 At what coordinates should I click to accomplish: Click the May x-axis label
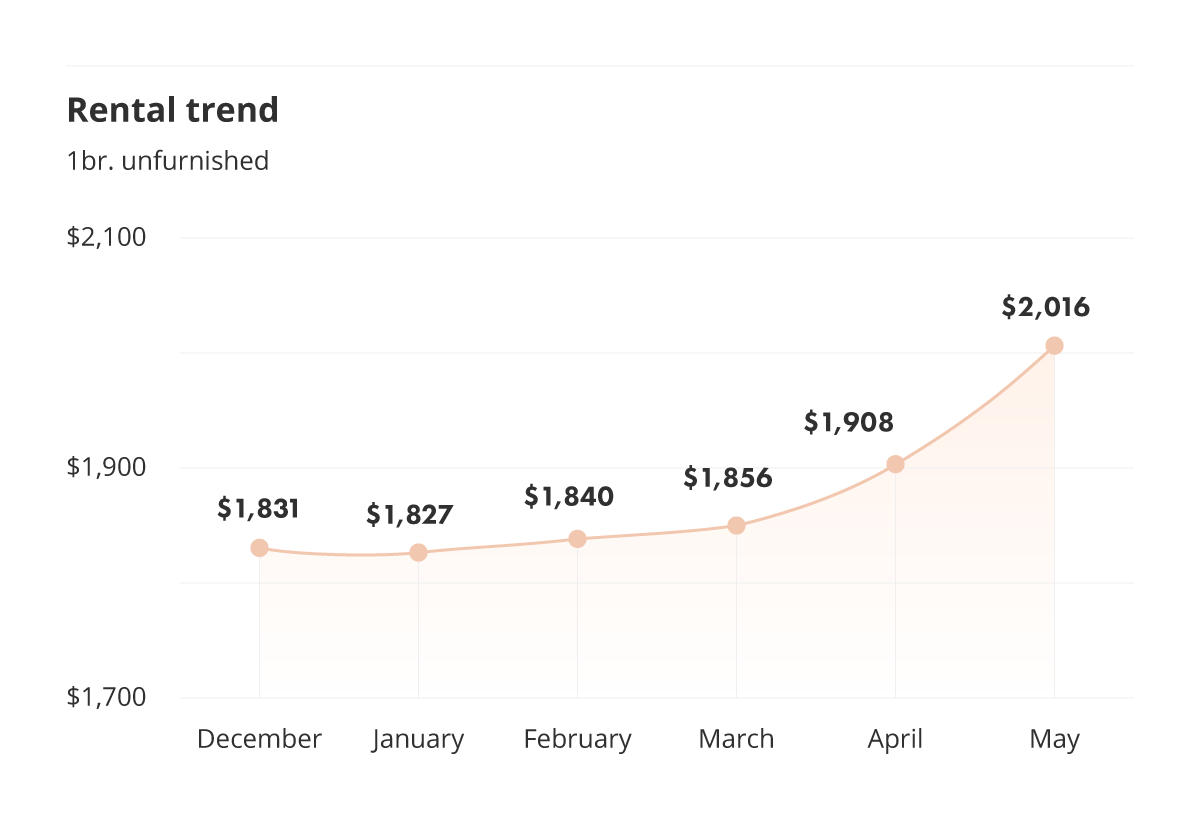coord(1055,739)
